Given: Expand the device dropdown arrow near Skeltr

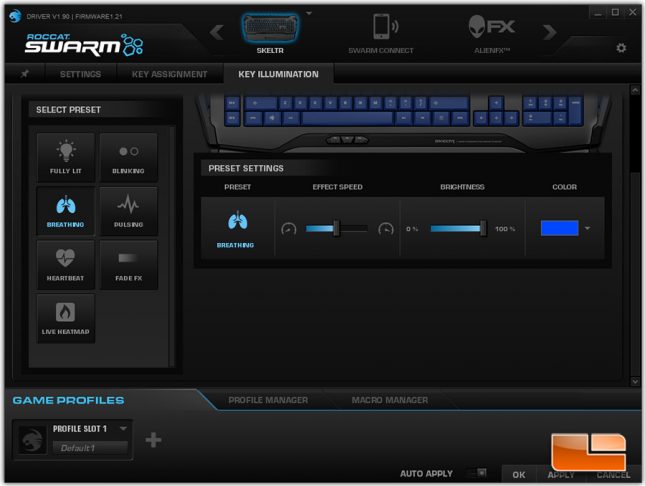Looking at the screenshot, I should coord(309,13).
